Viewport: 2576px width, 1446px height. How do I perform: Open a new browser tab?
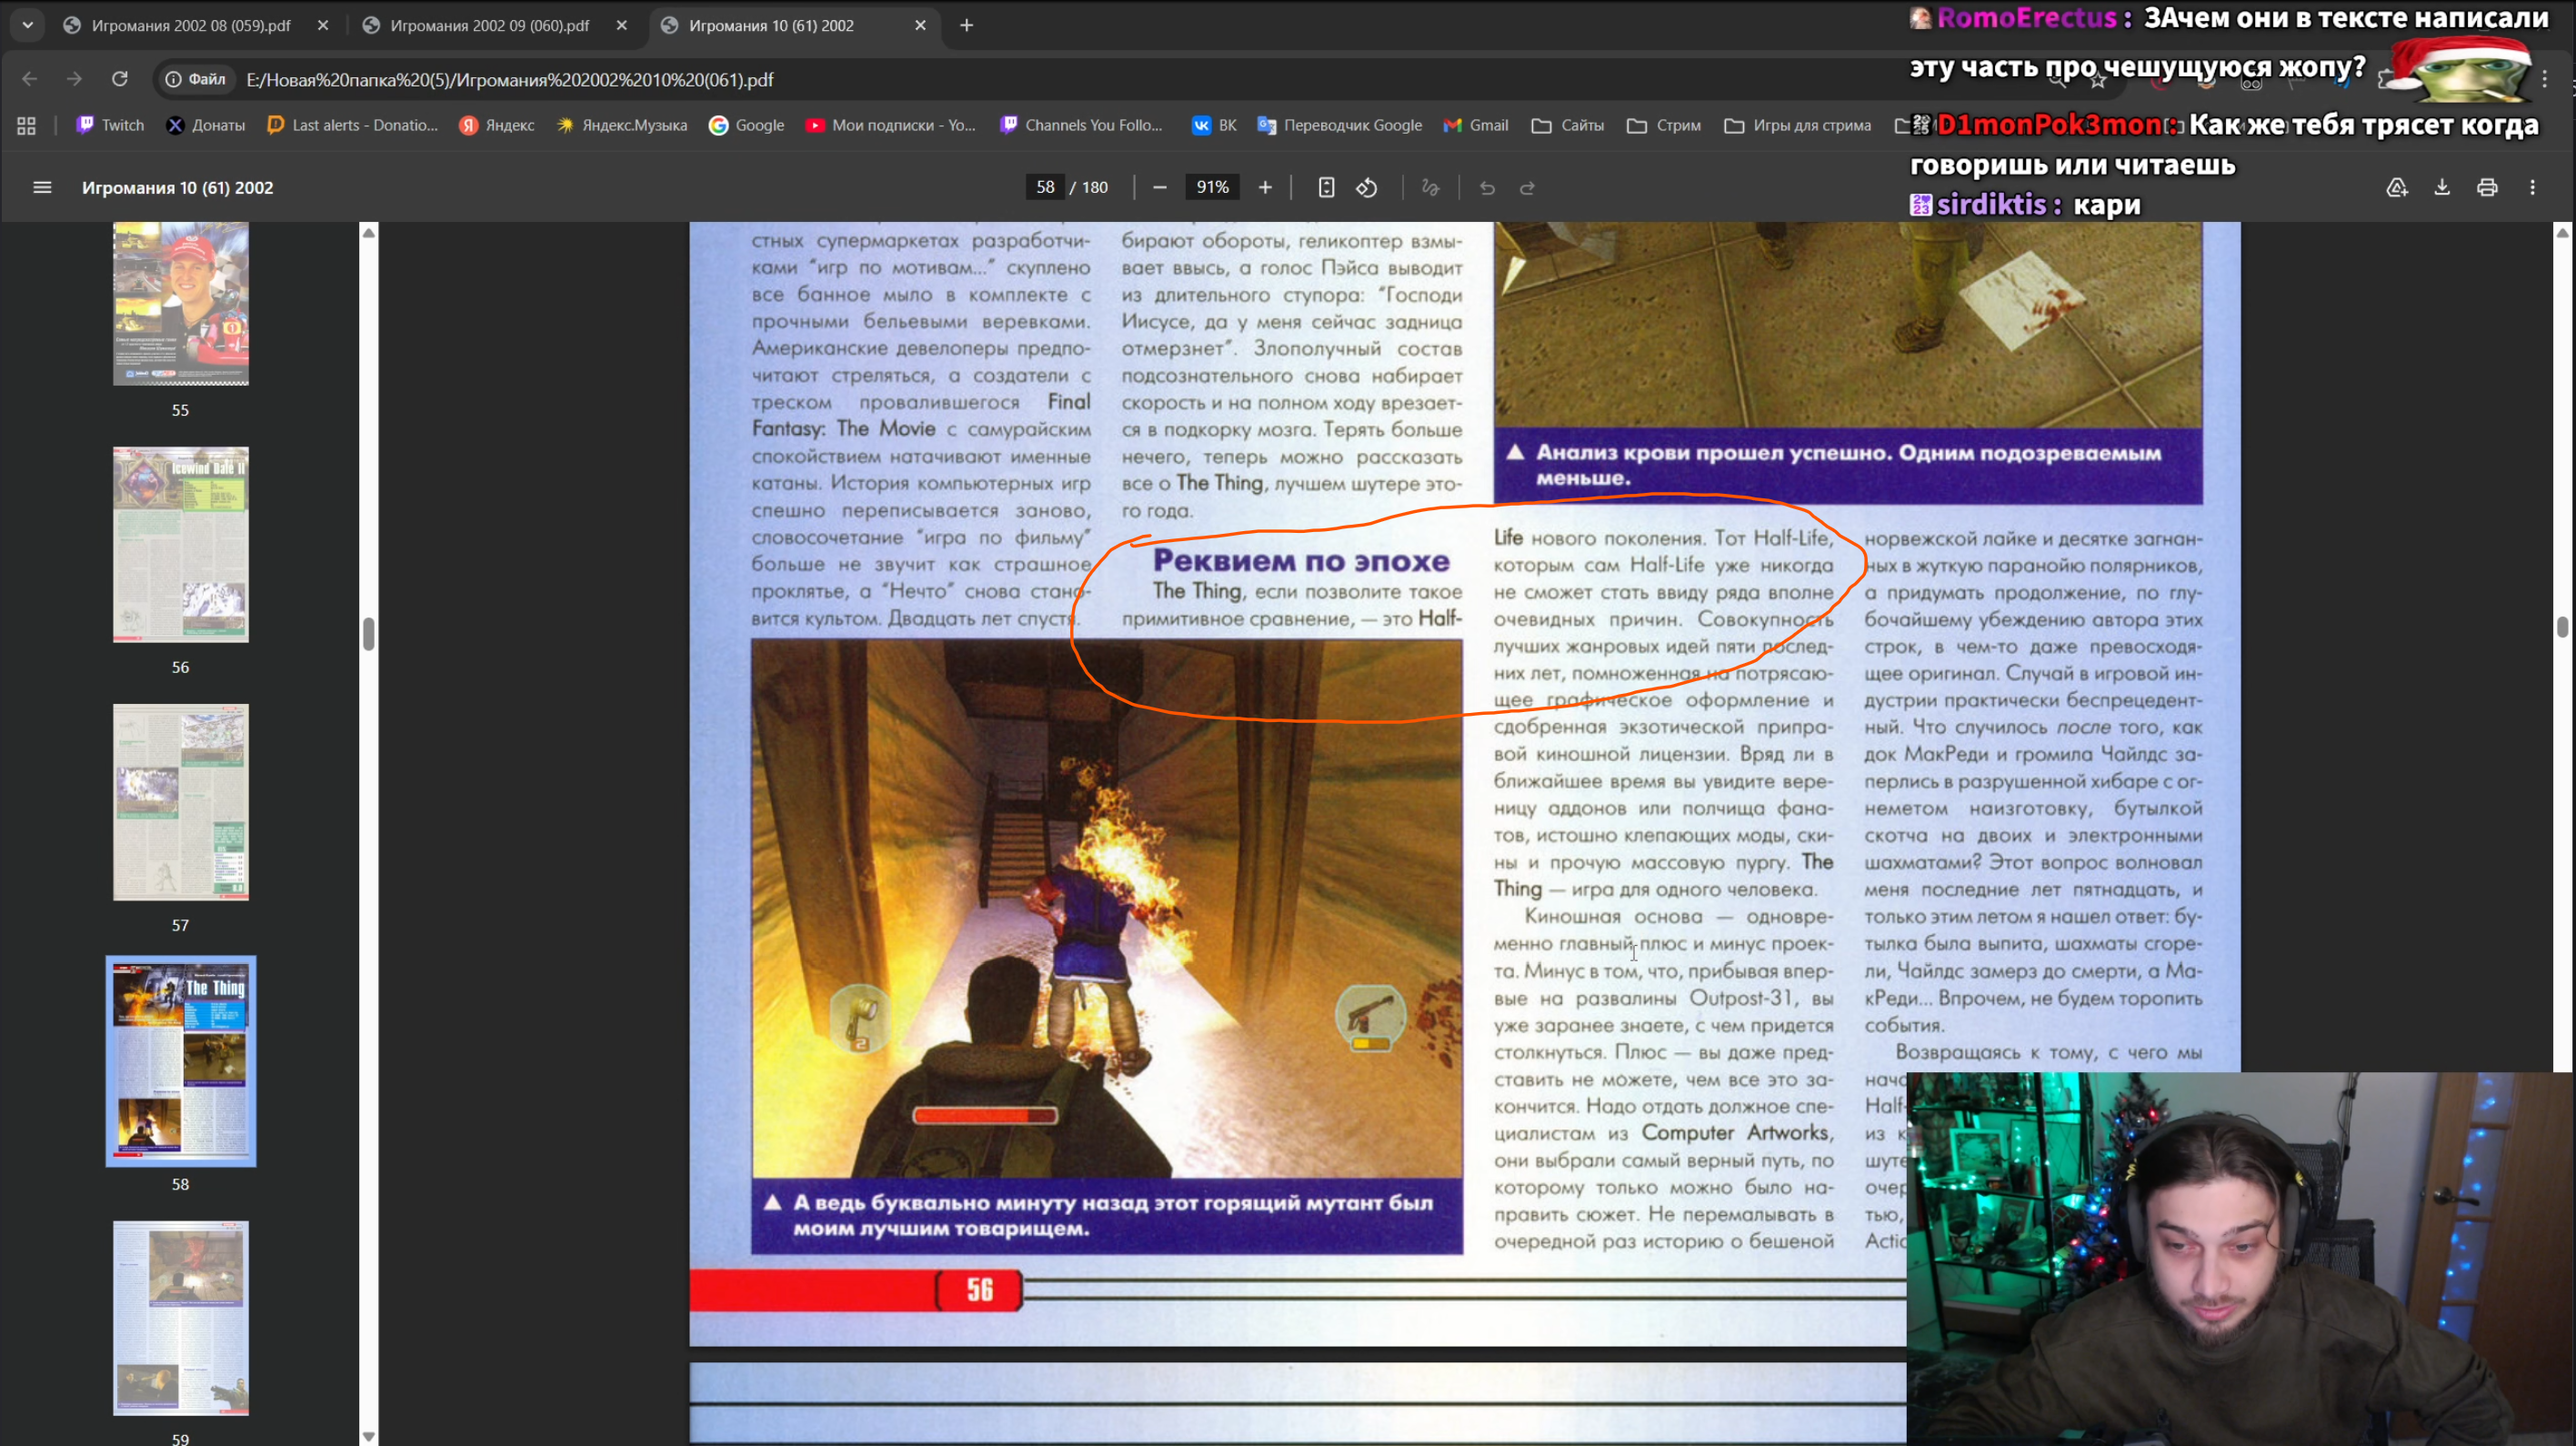(966, 25)
